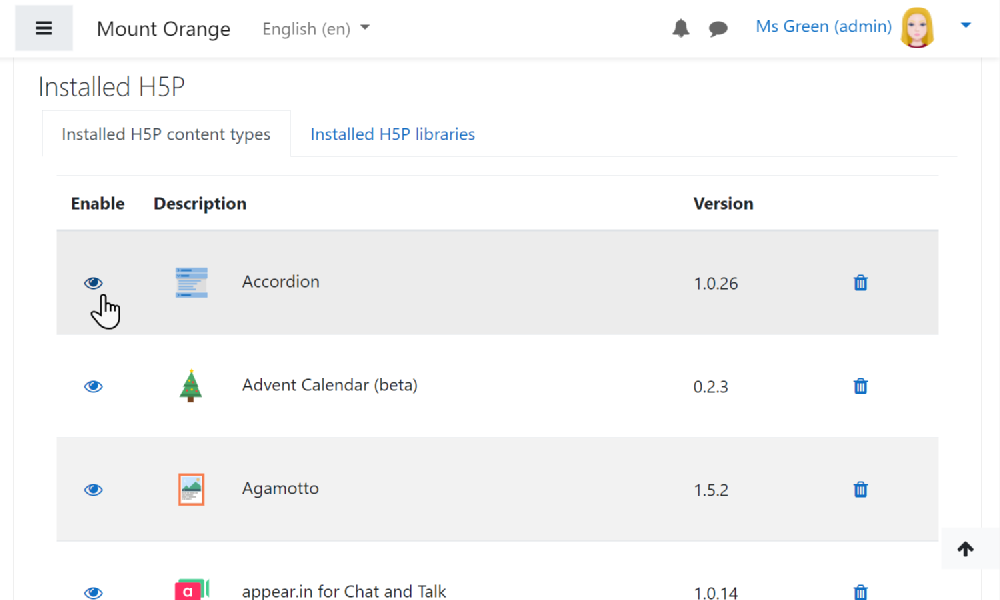Click the Description column header
Viewport: 1000px width, 600px height.
coord(200,203)
